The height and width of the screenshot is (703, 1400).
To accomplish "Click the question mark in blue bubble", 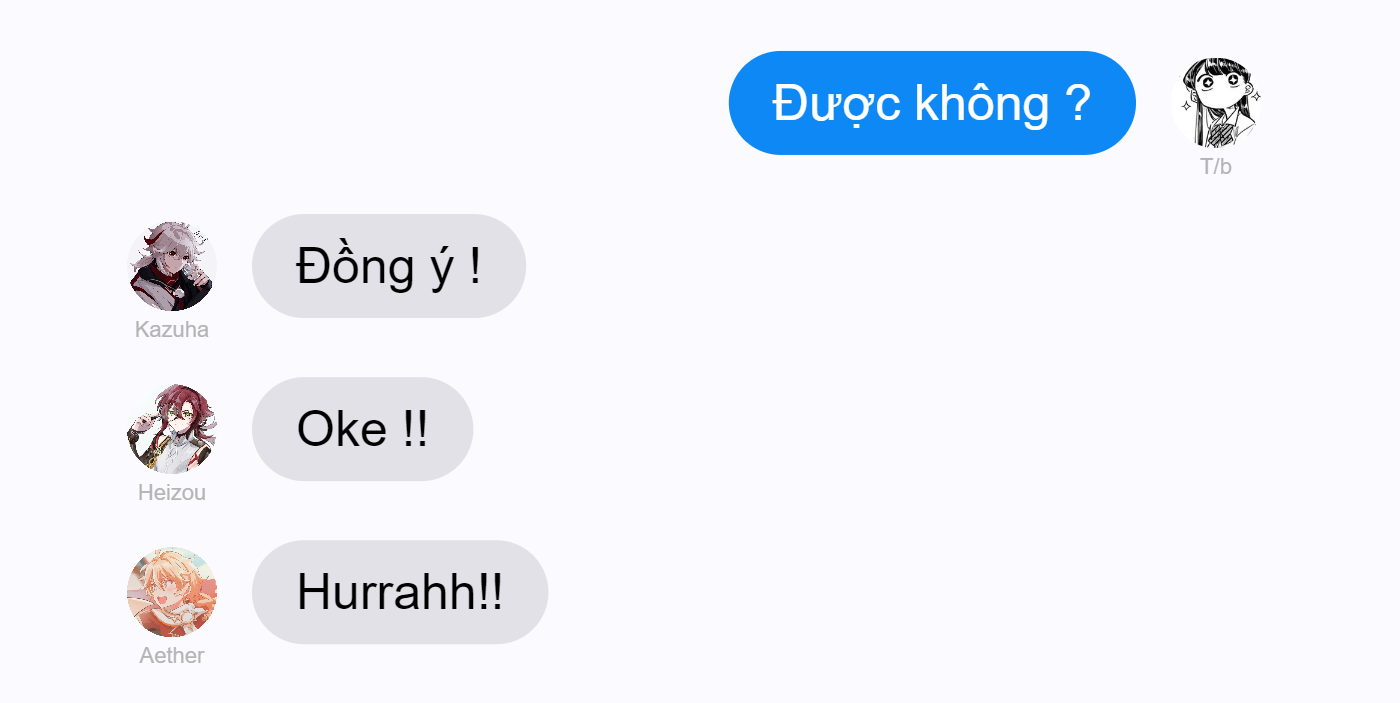I will point(1077,104).
